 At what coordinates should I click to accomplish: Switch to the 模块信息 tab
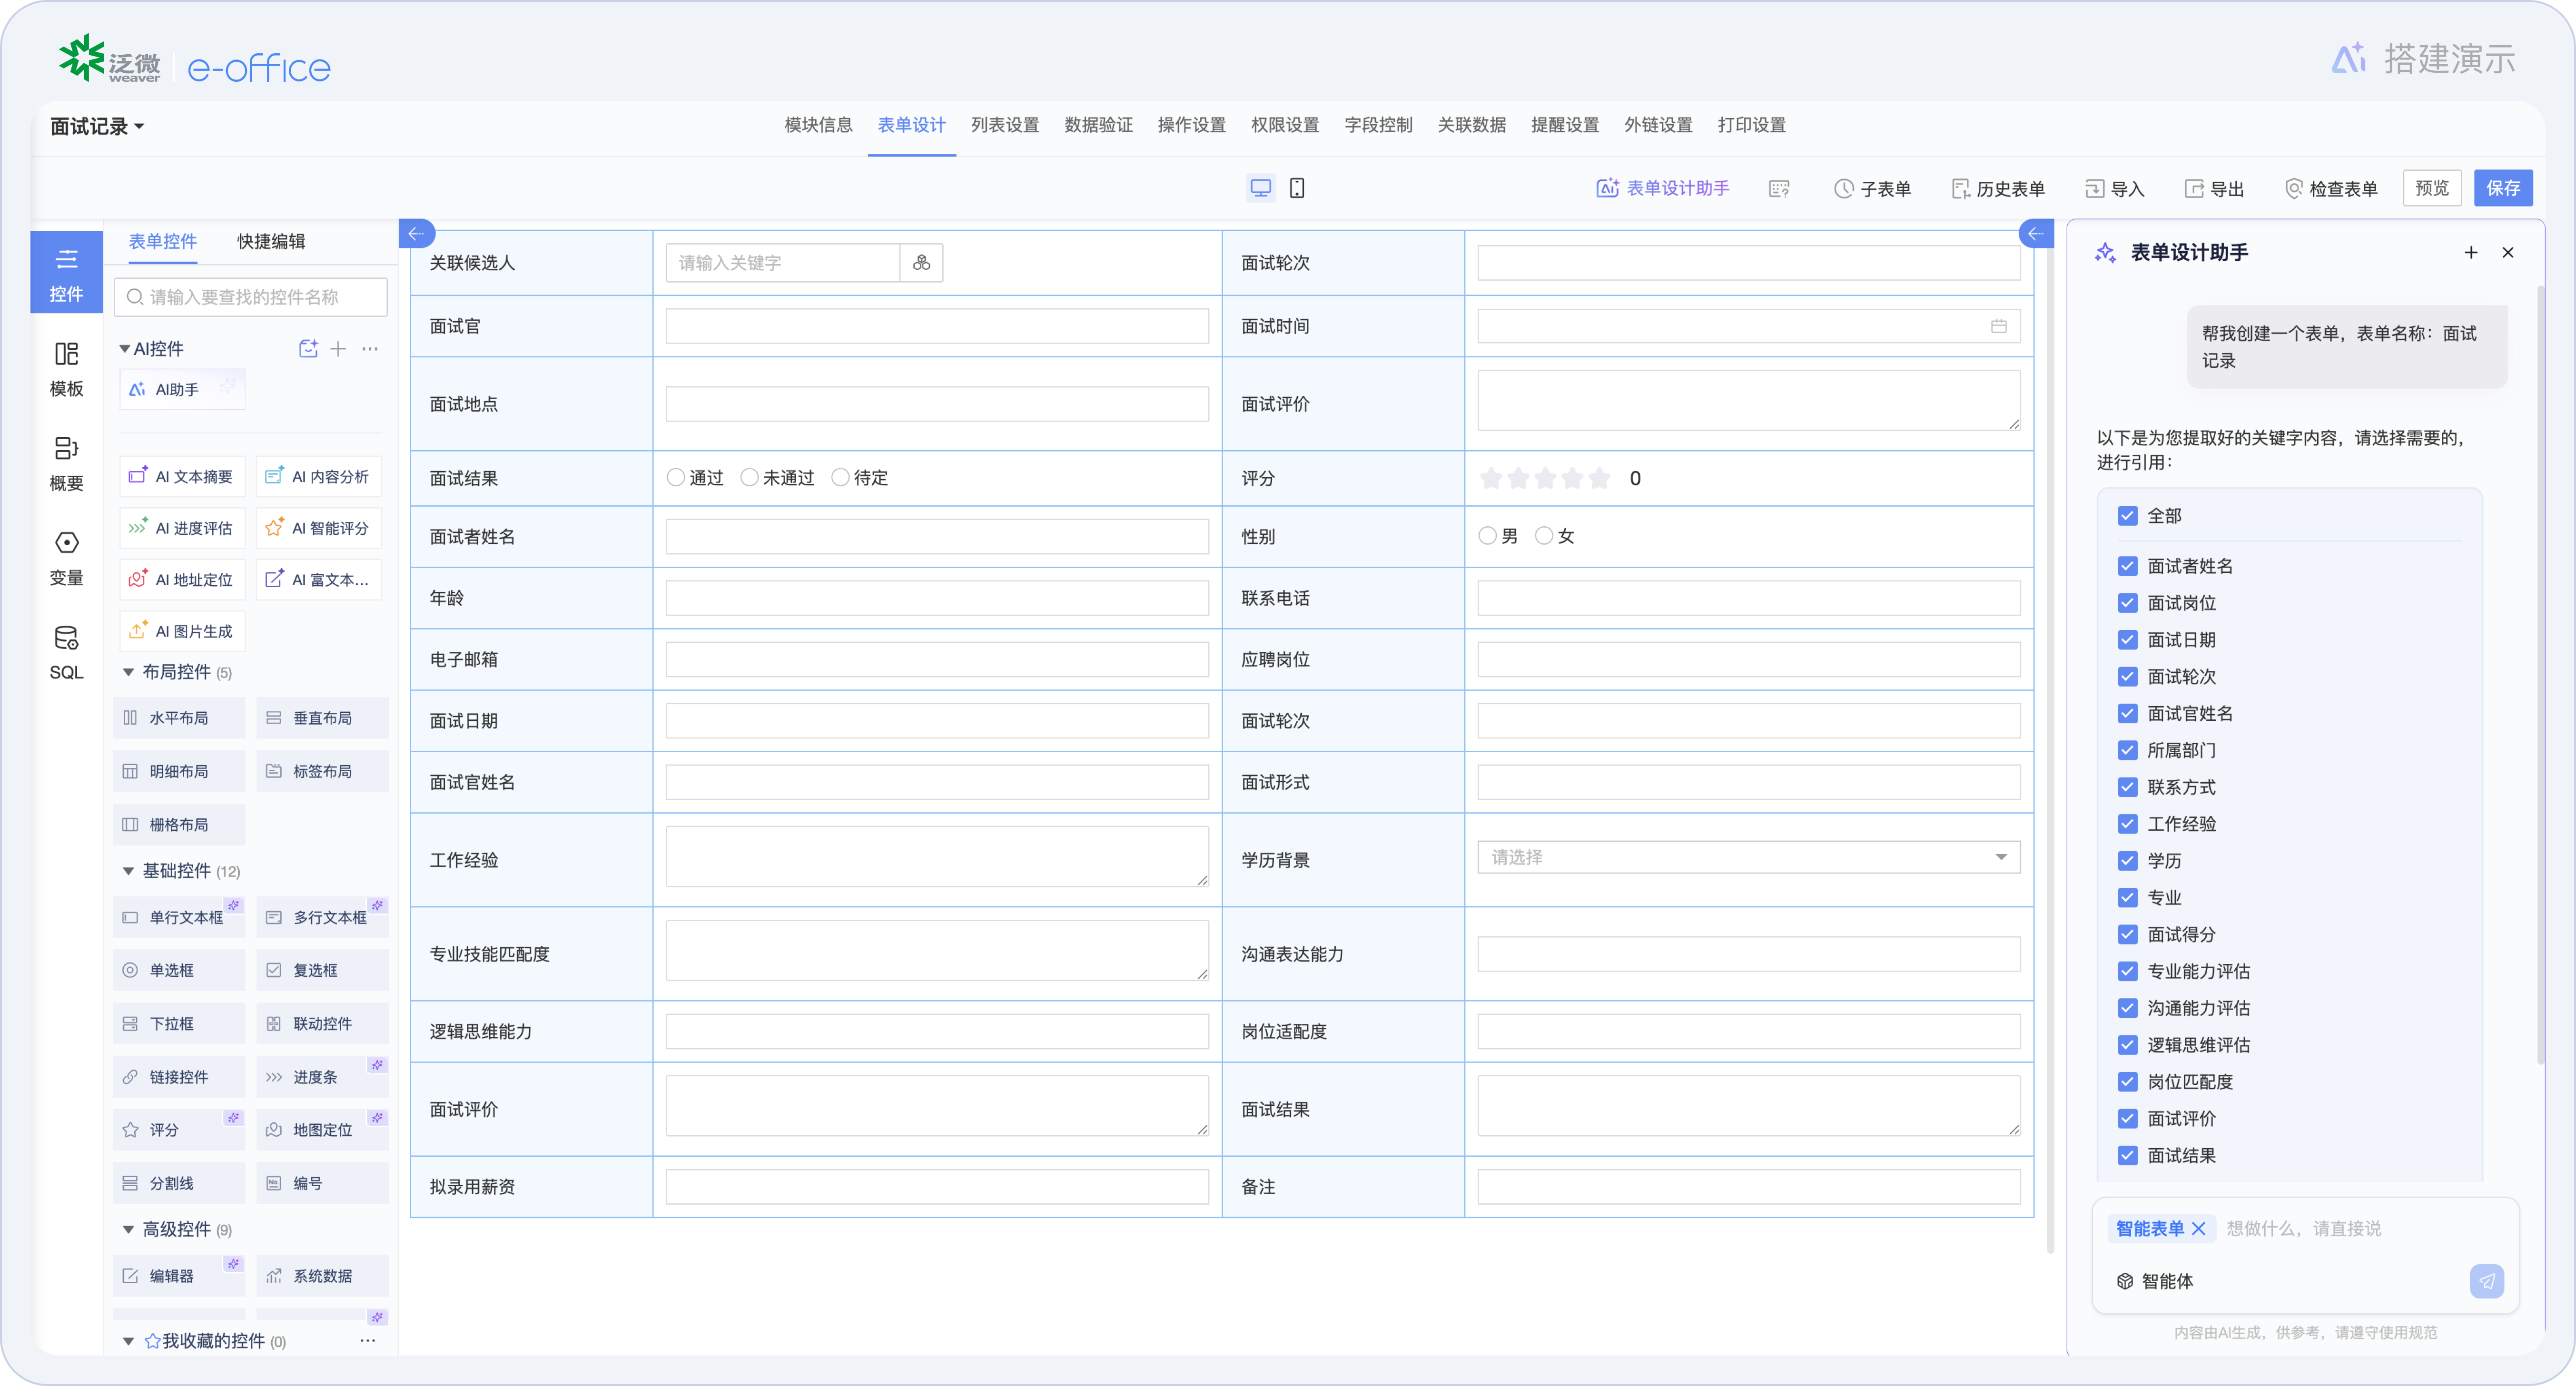(x=818, y=125)
